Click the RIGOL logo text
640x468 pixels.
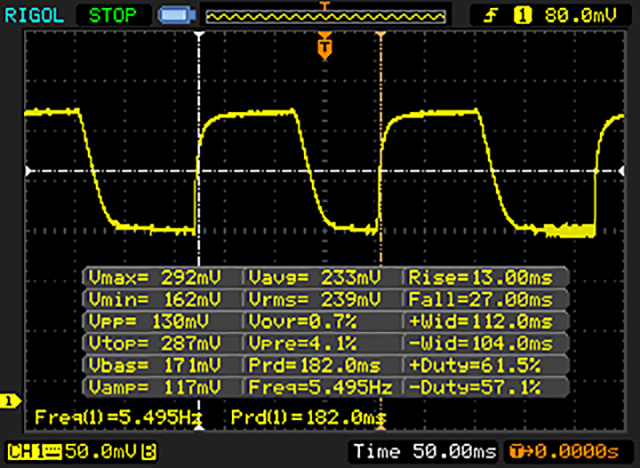click(34, 16)
